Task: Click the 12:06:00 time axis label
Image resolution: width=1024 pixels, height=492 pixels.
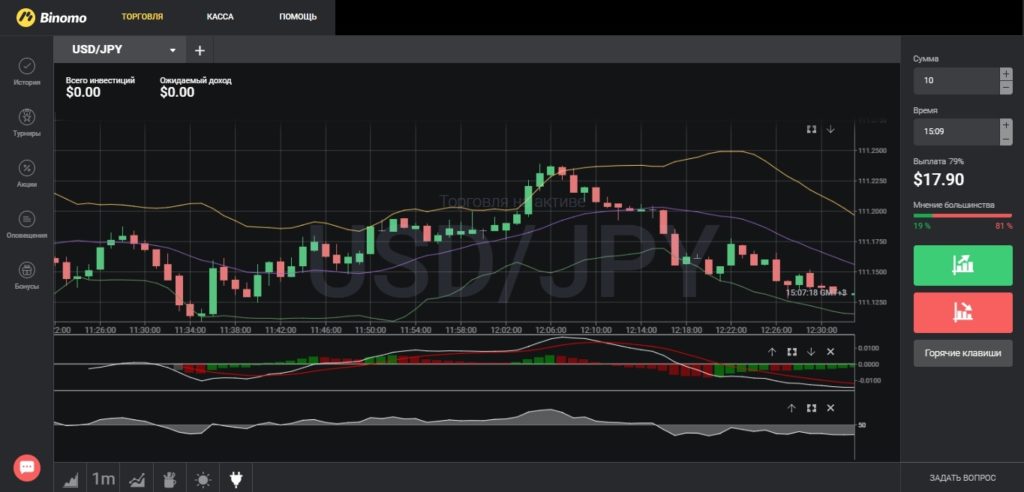Action: pyautogui.click(x=551, y=330)
